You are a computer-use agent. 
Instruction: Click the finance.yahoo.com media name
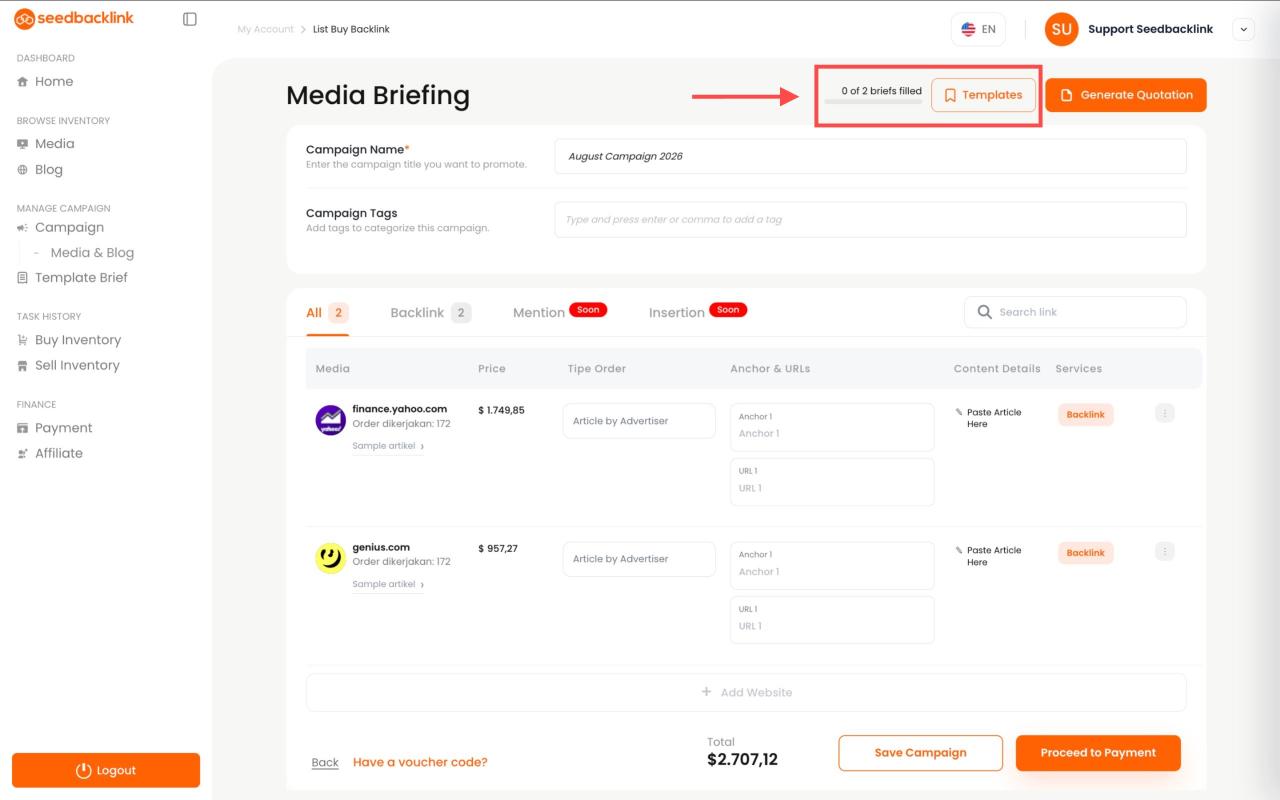(399, 409)
